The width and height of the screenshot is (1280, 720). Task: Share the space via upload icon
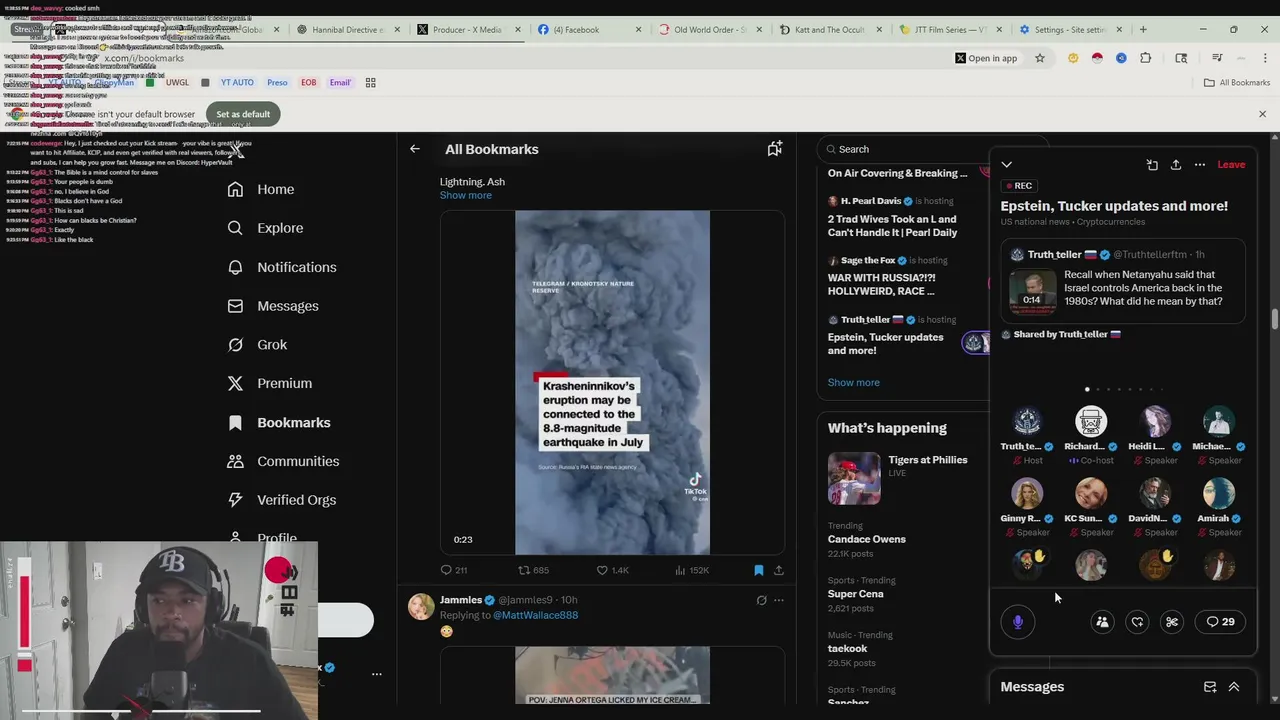(x=1176, y=164)
